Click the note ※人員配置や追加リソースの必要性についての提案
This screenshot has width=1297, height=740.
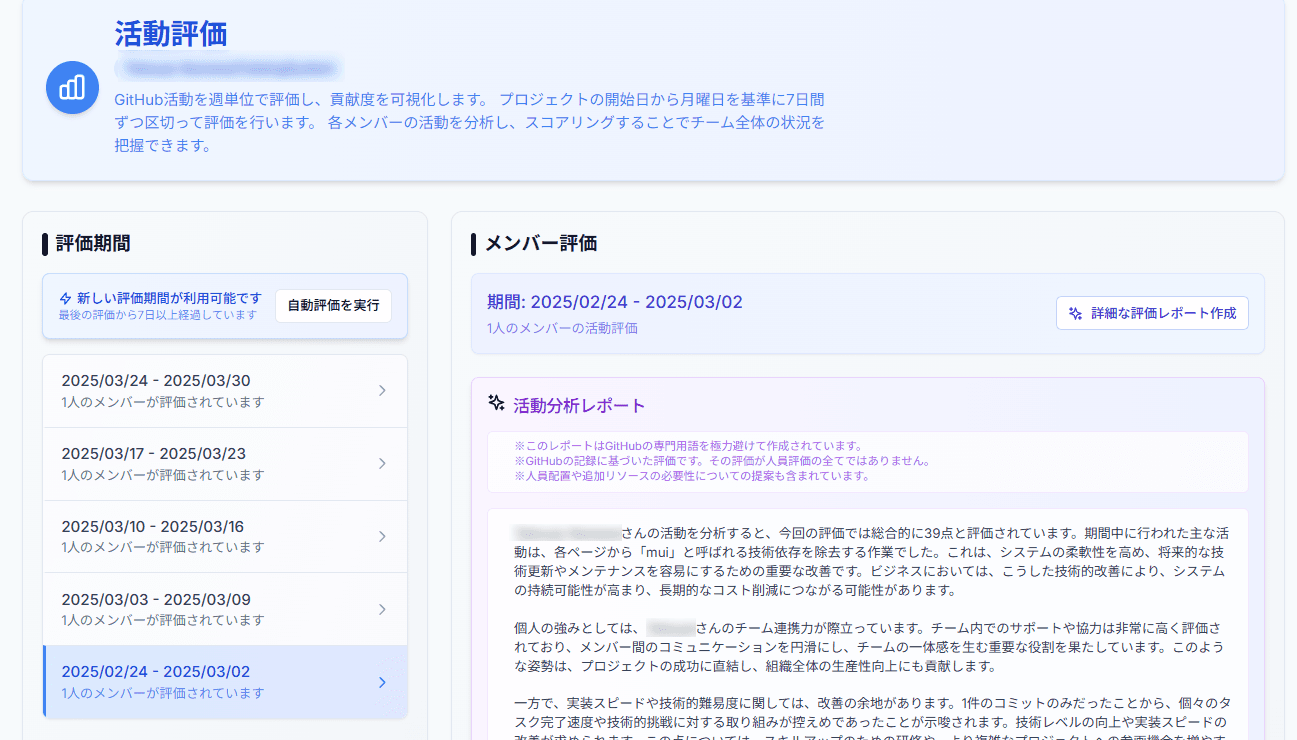point(692,476)
